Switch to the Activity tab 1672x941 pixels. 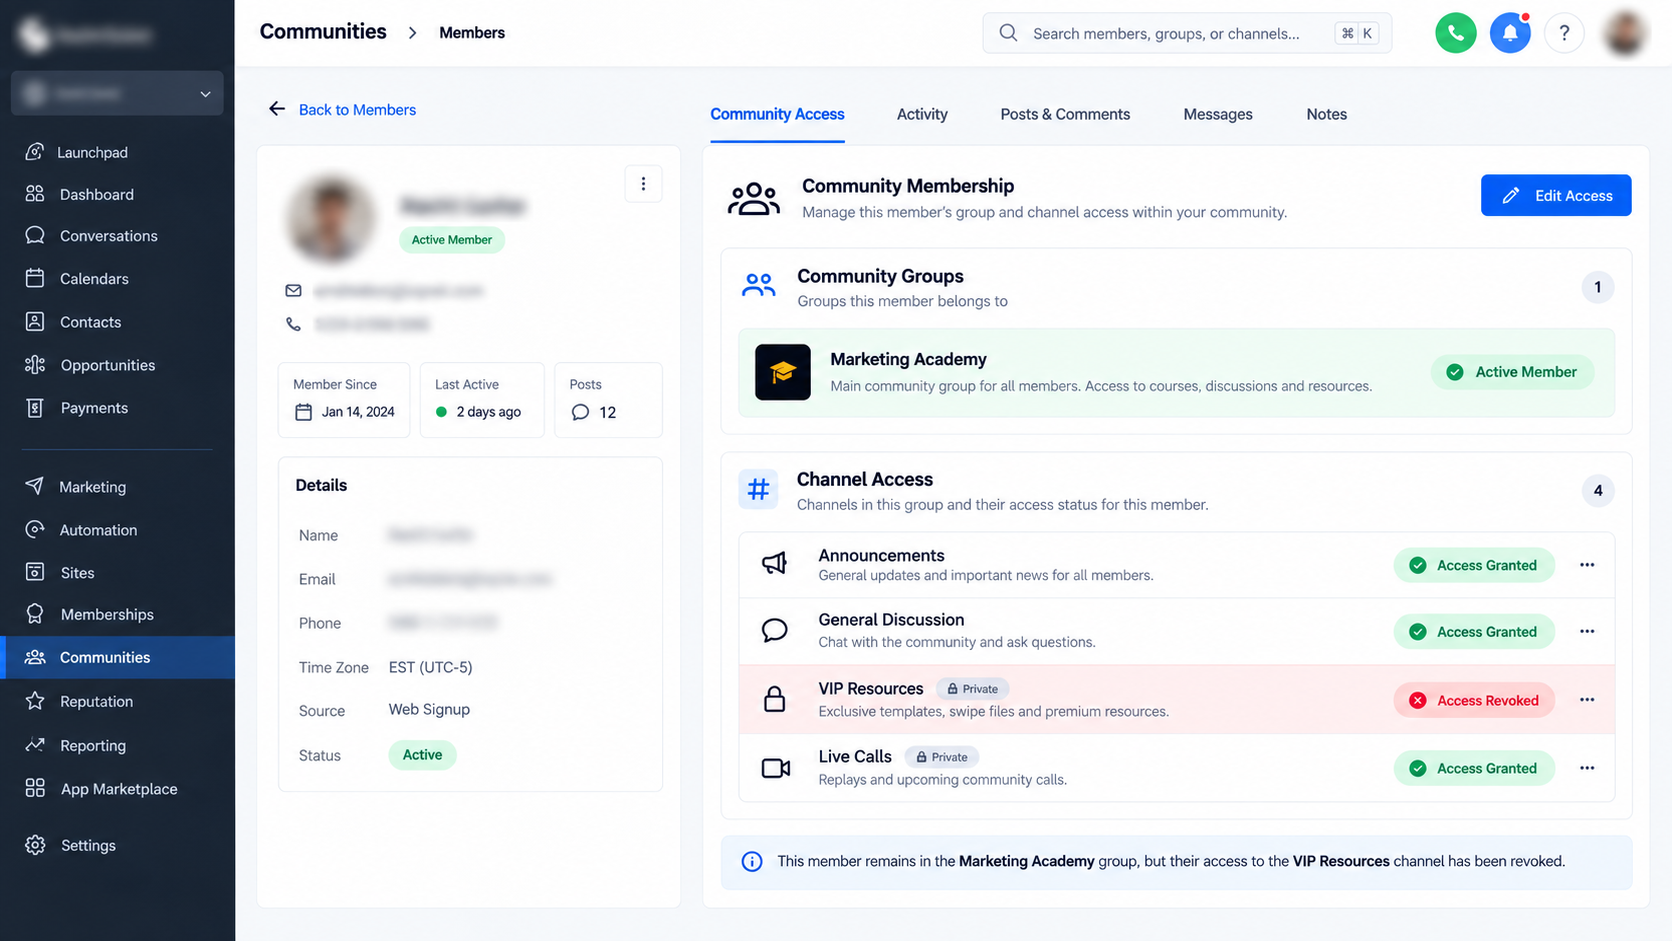pyautogui.click(x=922, y=114)
